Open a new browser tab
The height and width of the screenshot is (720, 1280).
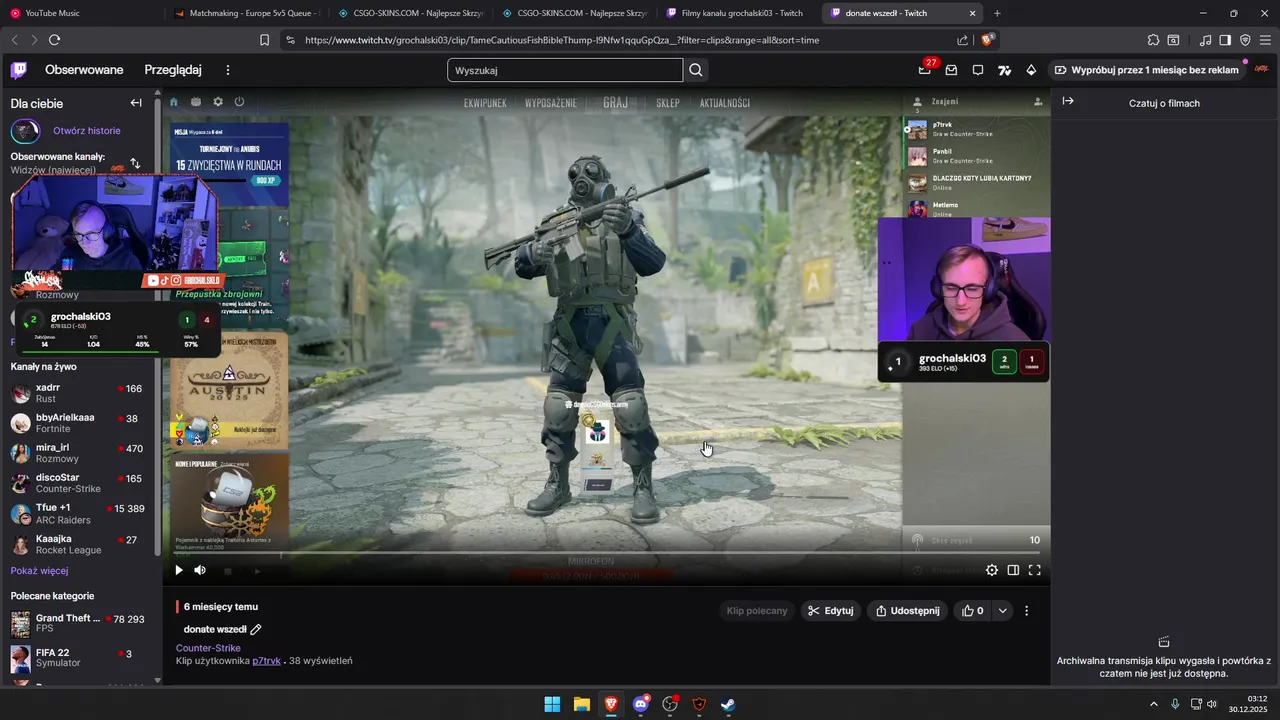point(997,13)
